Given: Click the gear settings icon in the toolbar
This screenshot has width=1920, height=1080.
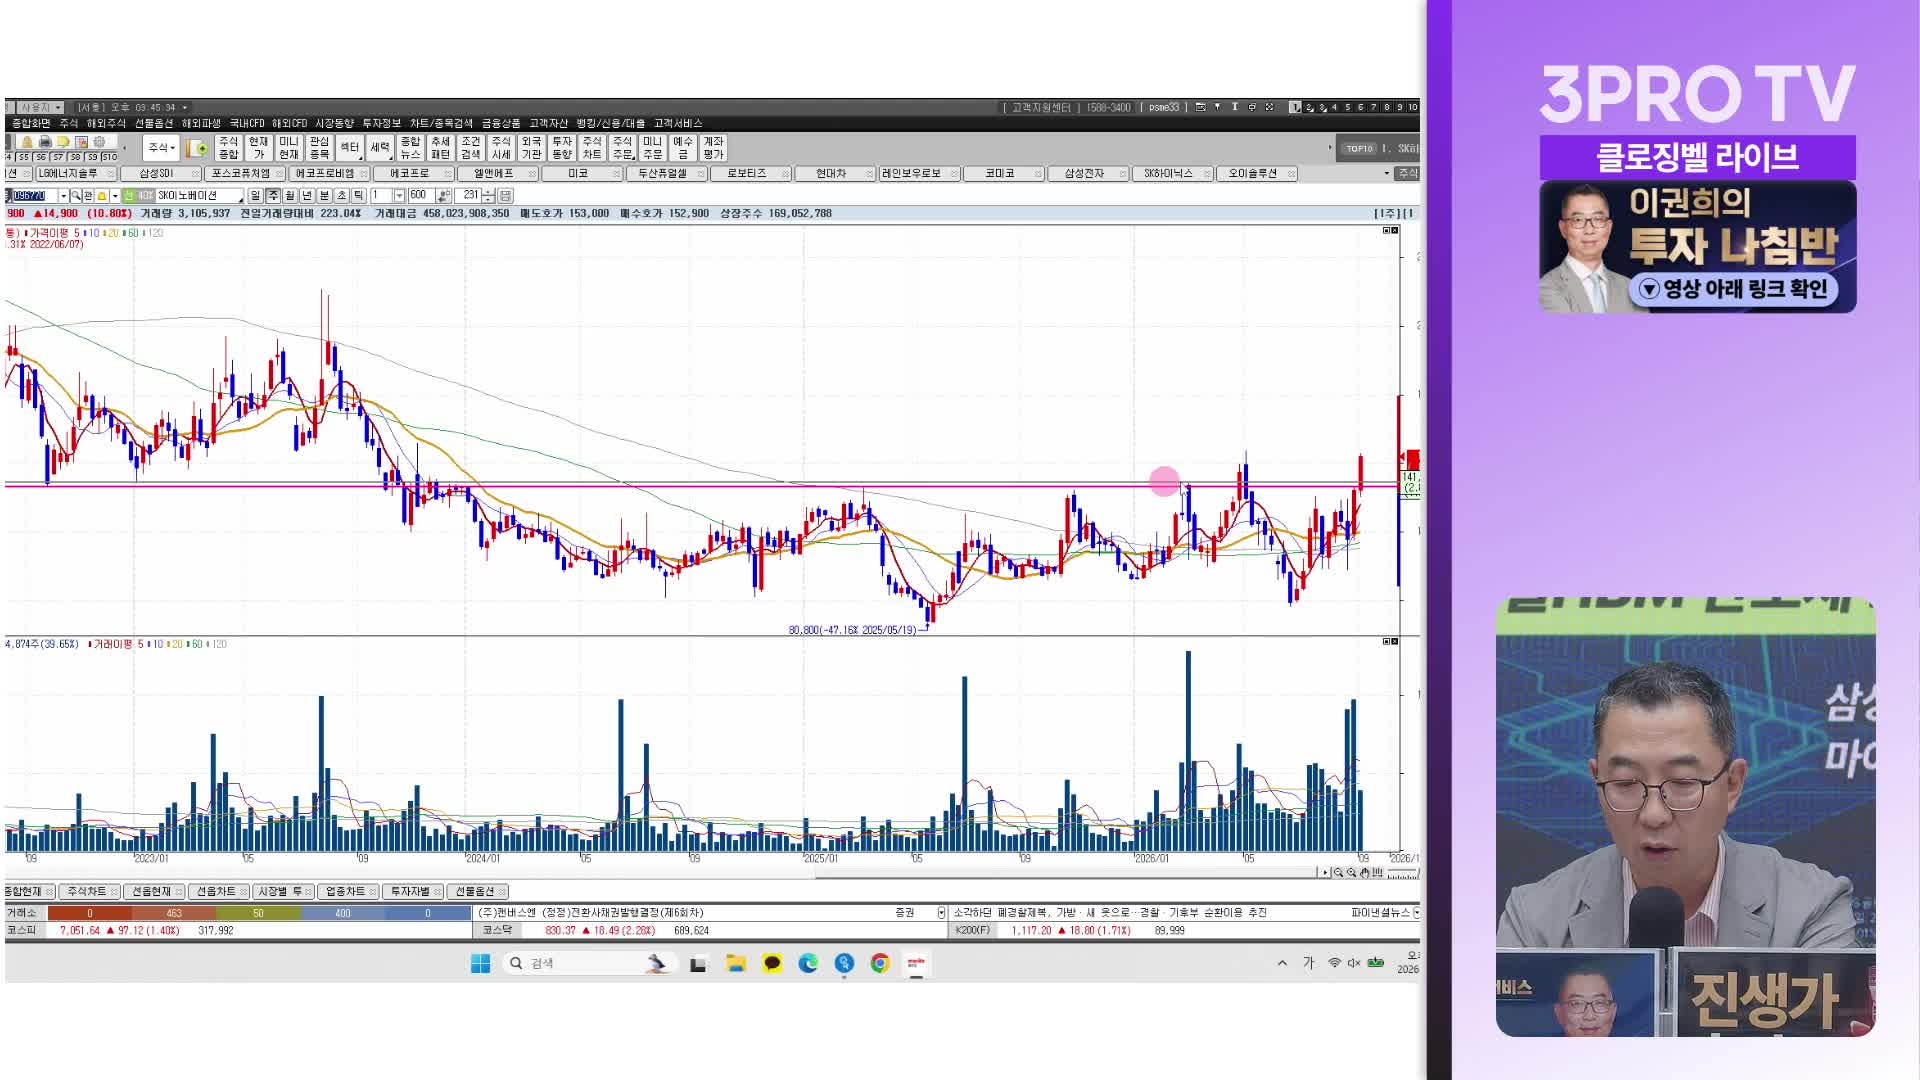Looking at the screenshot, I should [x=99, y=142].
